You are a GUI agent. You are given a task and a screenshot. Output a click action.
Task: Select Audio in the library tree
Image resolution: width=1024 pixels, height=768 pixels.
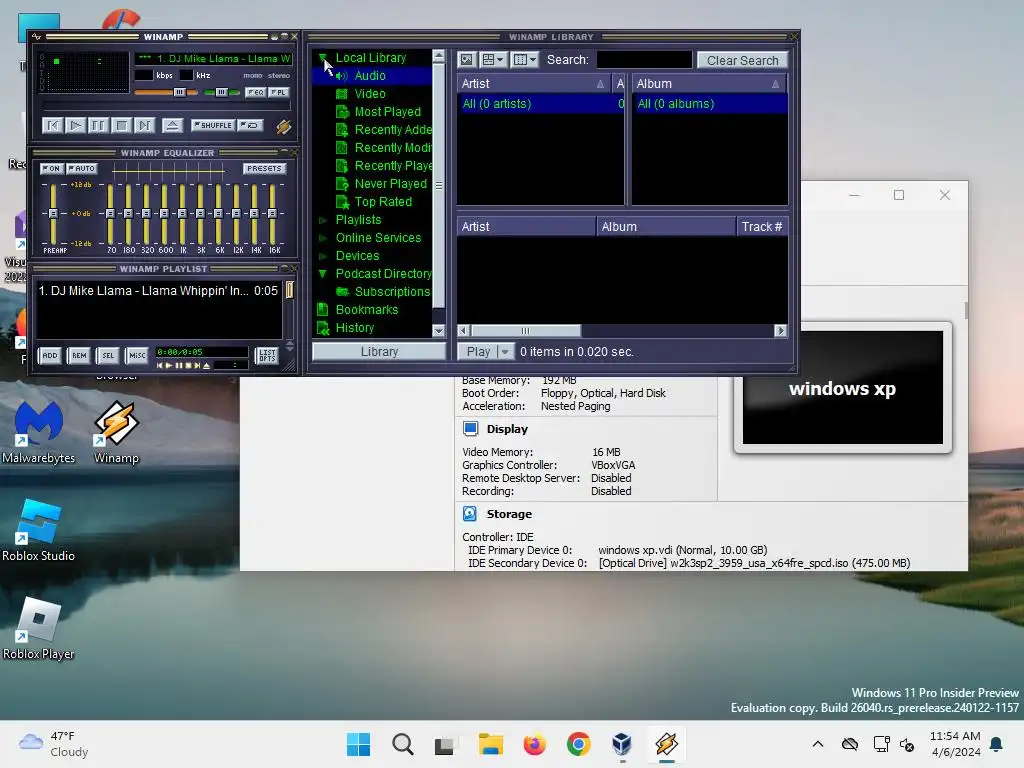point(370,76)
